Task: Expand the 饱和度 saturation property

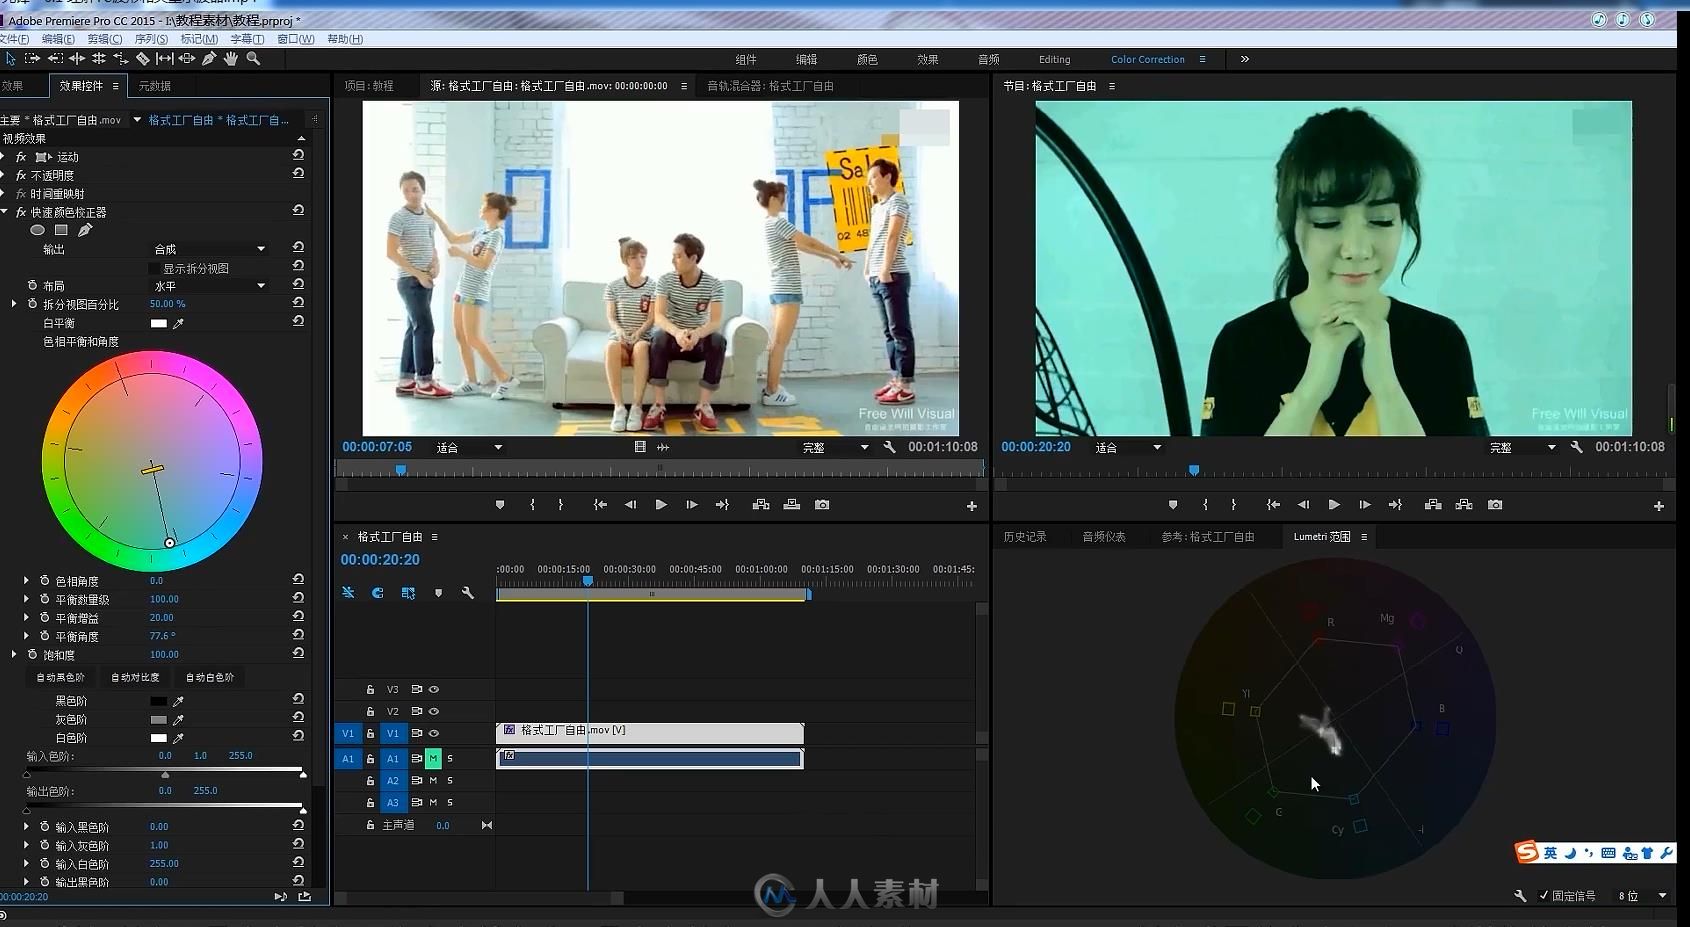Action: point(14,655)
